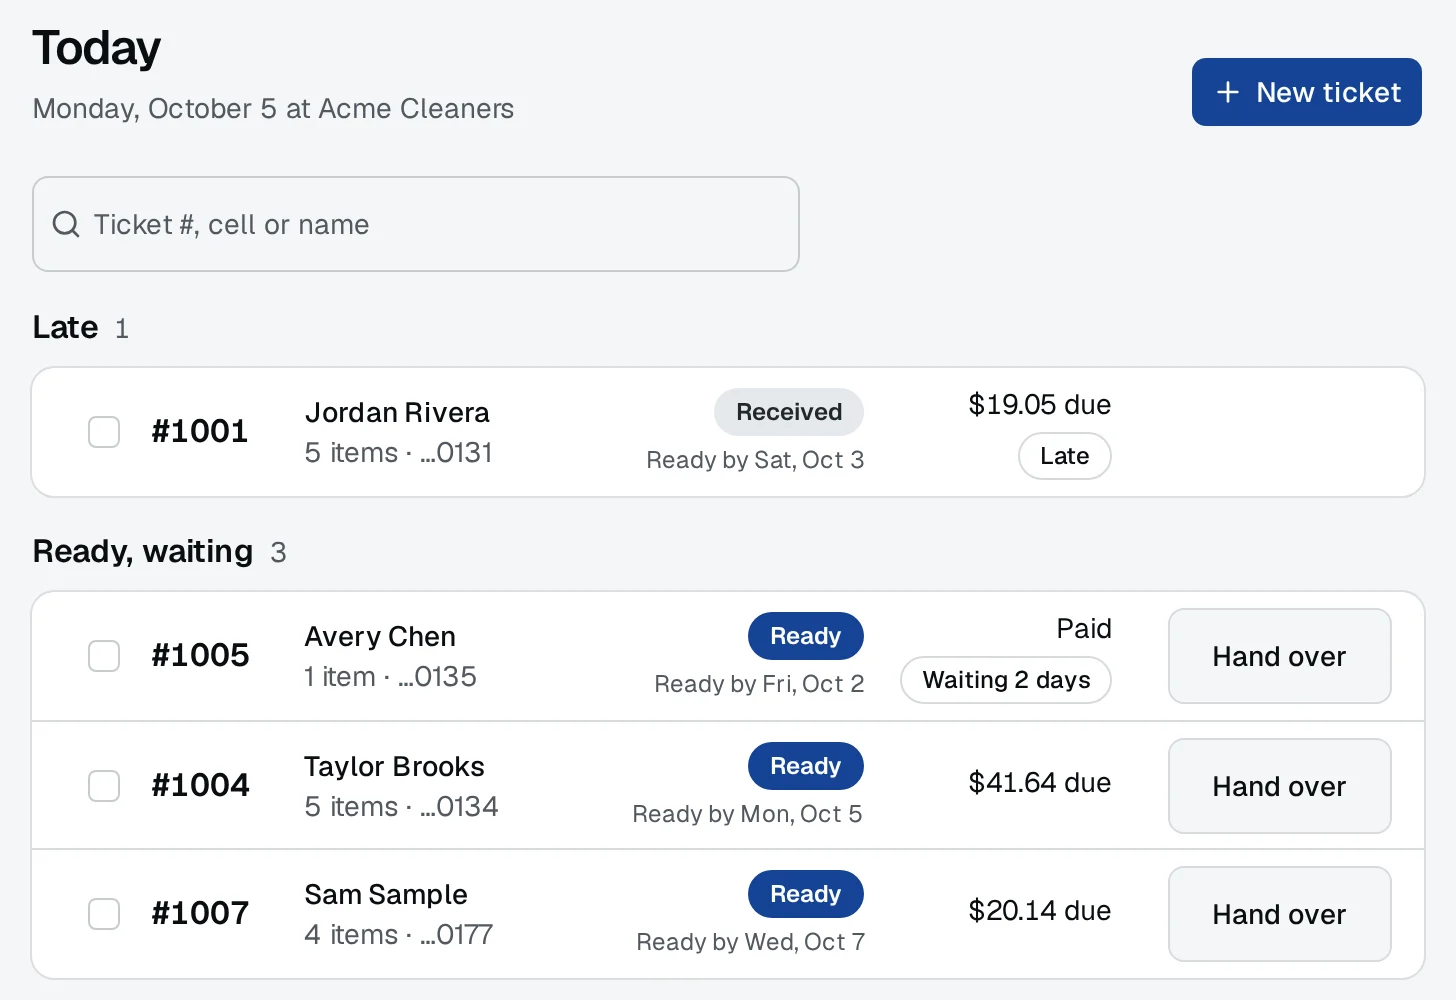Click the $20.14 due amount
The image size is (1456, 1000).
[1039, 910]
